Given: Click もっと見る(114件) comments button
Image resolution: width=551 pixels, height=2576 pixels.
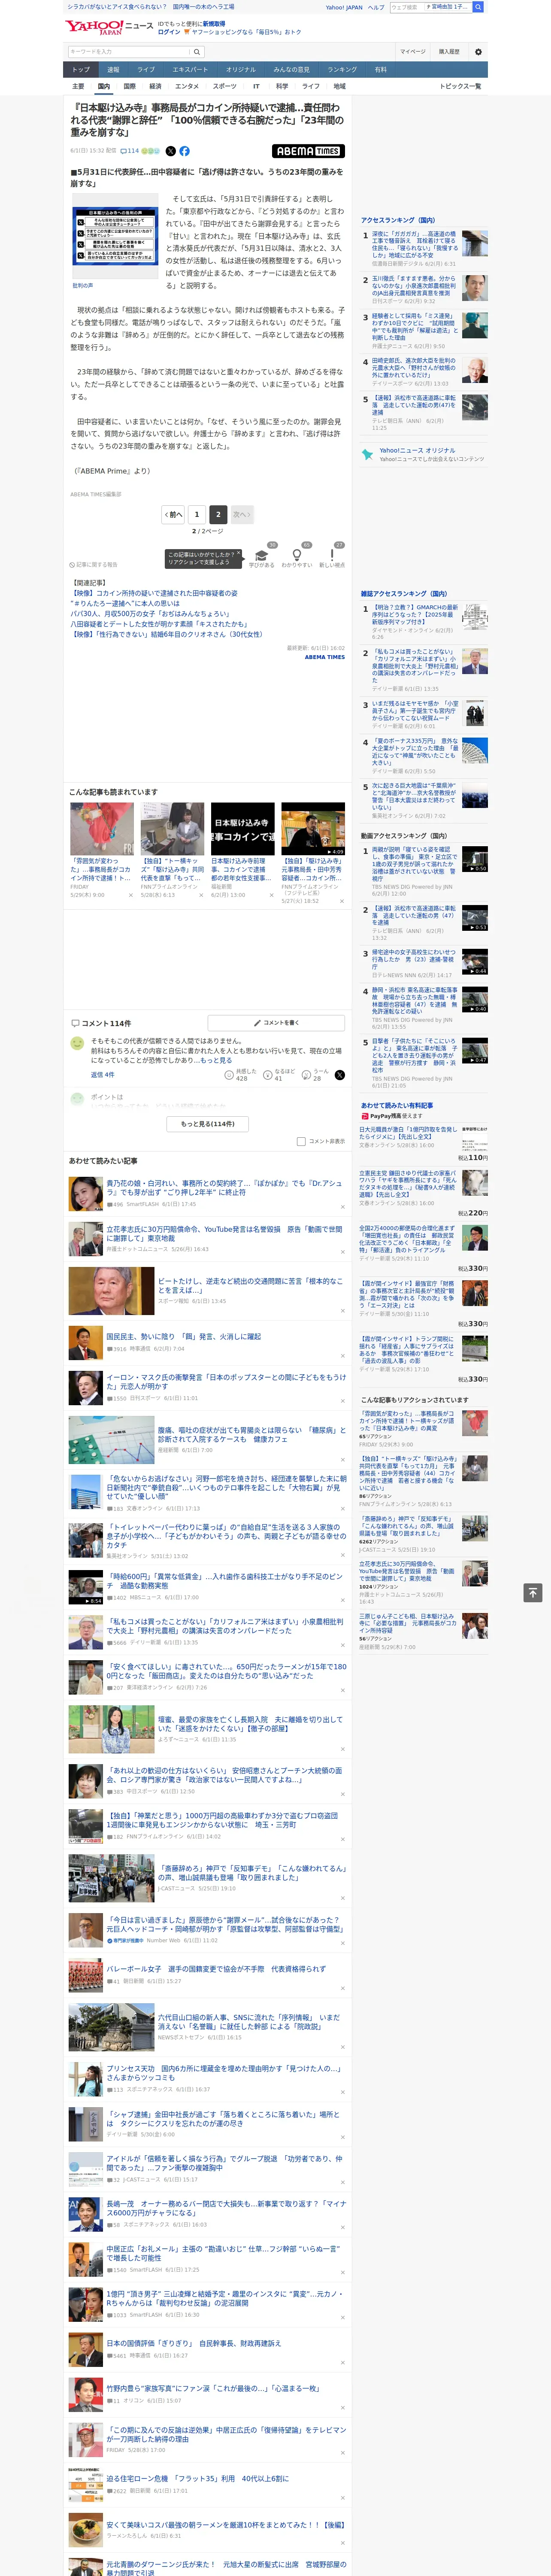Looking at the screenshot, I should pos(208,1123).
